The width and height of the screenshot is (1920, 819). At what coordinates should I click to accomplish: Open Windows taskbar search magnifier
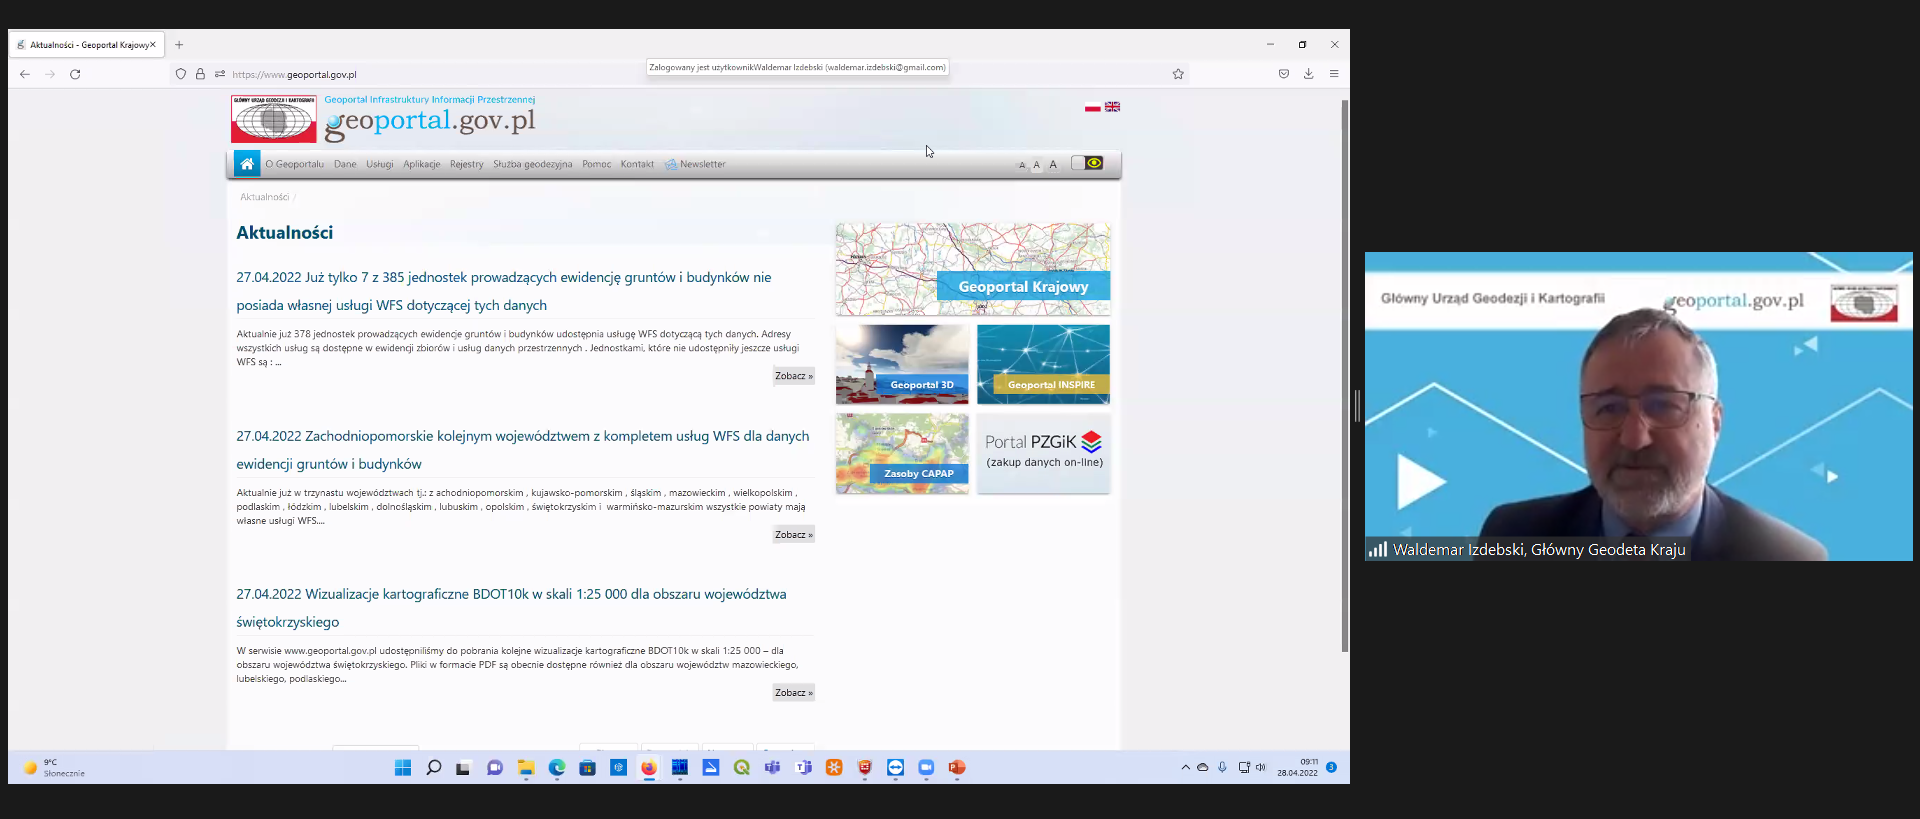(x=434, y=768)
